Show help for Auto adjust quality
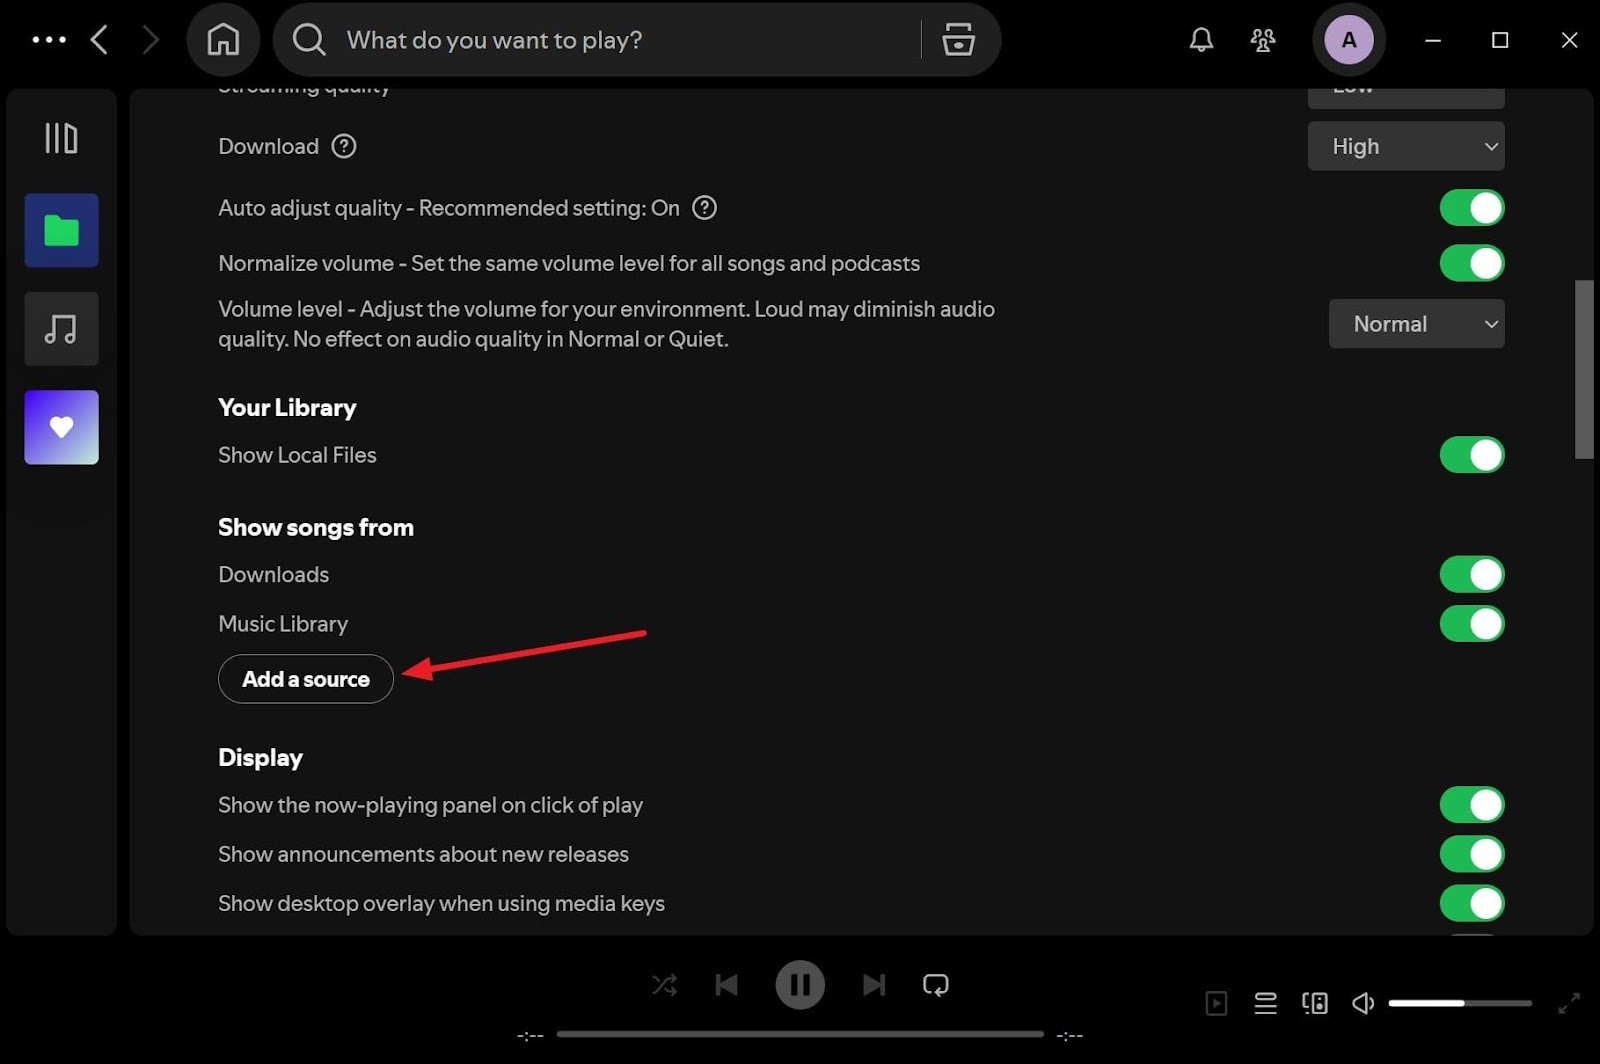The width and height of the screenshot is (1600, 1064). pos(705,208)
